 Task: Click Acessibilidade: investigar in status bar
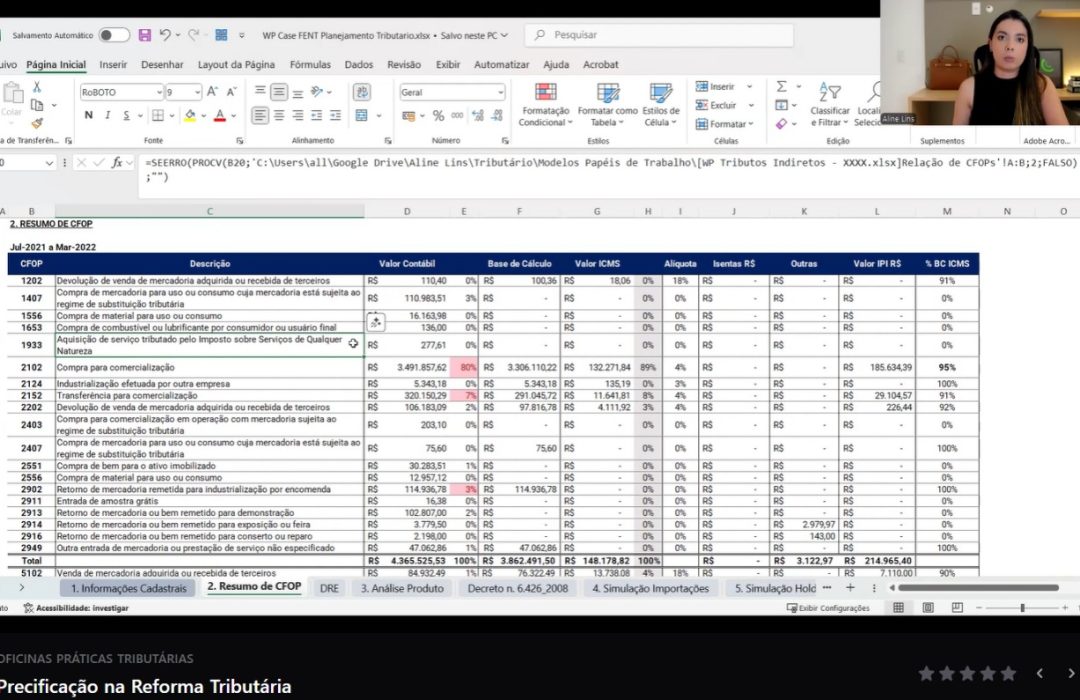click(75, 608)
